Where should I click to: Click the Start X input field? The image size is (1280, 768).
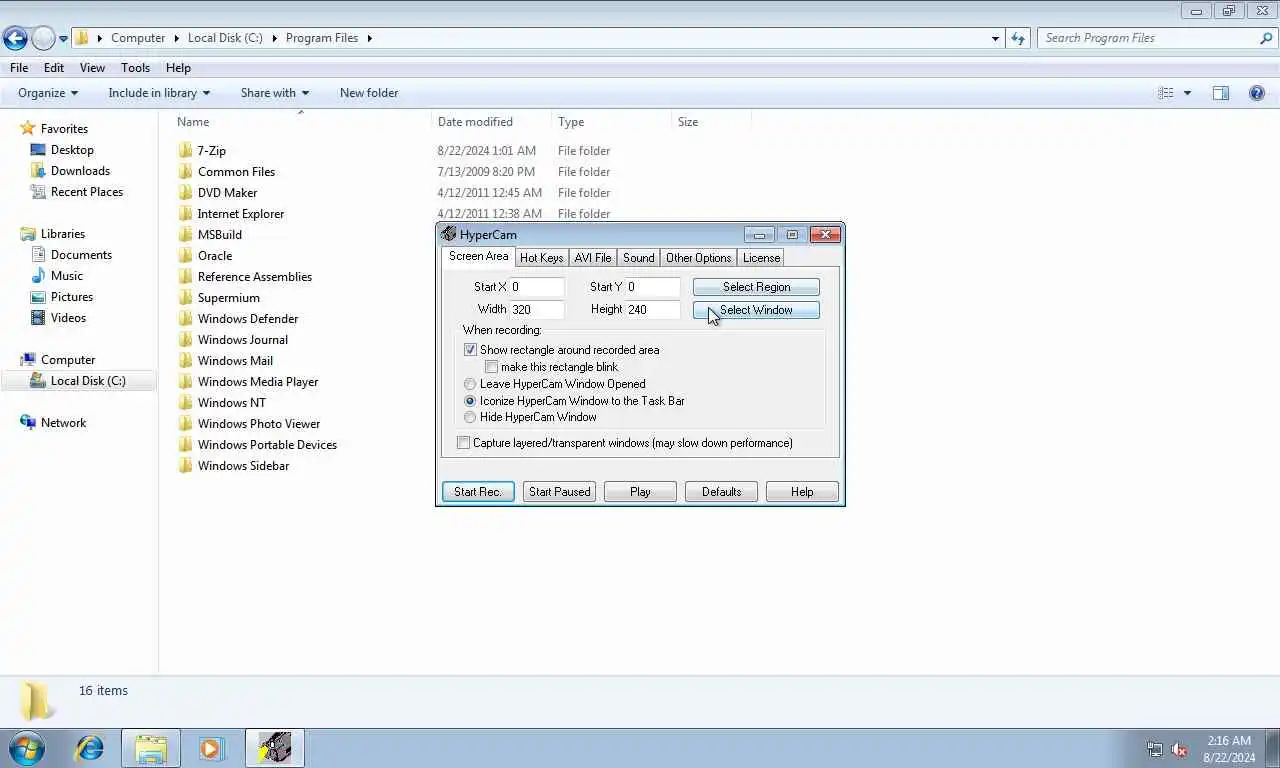point(537,287)
